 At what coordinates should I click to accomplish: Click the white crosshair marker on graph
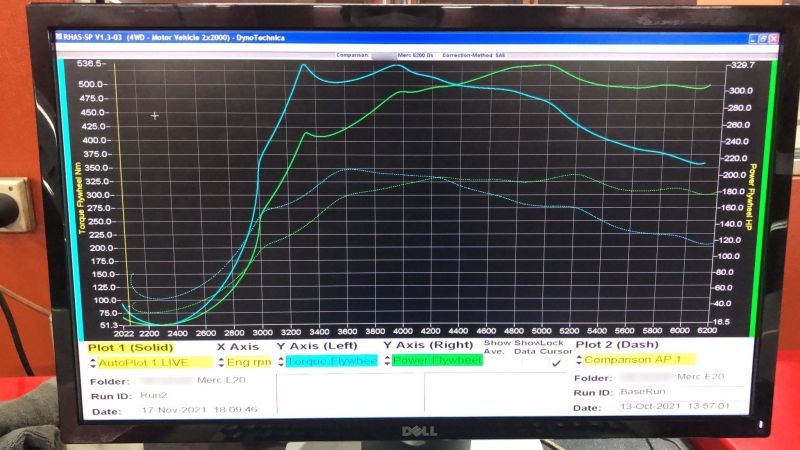tap(155, 116)
